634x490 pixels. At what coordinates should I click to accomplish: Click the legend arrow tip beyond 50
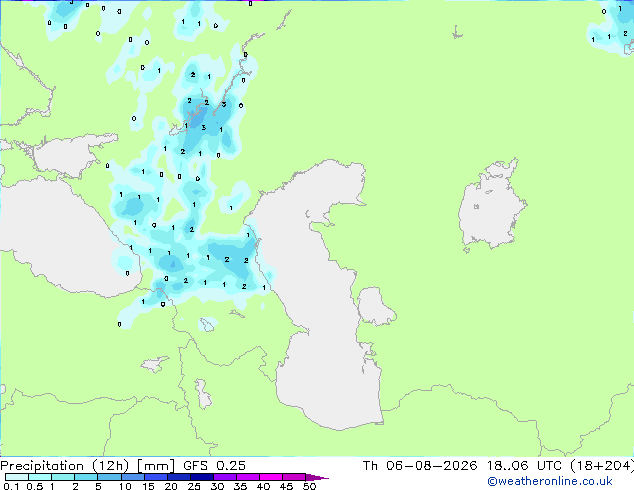(x=317, y=477)
